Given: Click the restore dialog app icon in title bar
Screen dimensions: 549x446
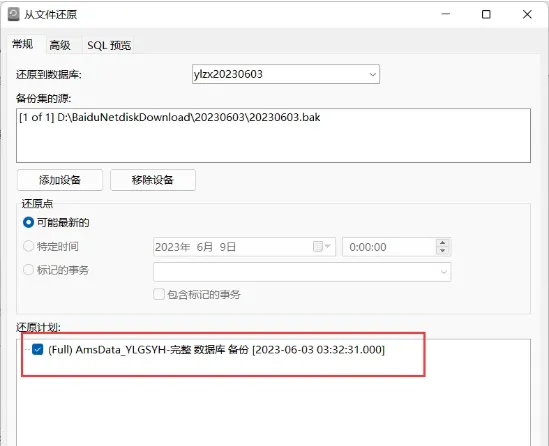Looking at the screenshot, I should pos(13,14).
